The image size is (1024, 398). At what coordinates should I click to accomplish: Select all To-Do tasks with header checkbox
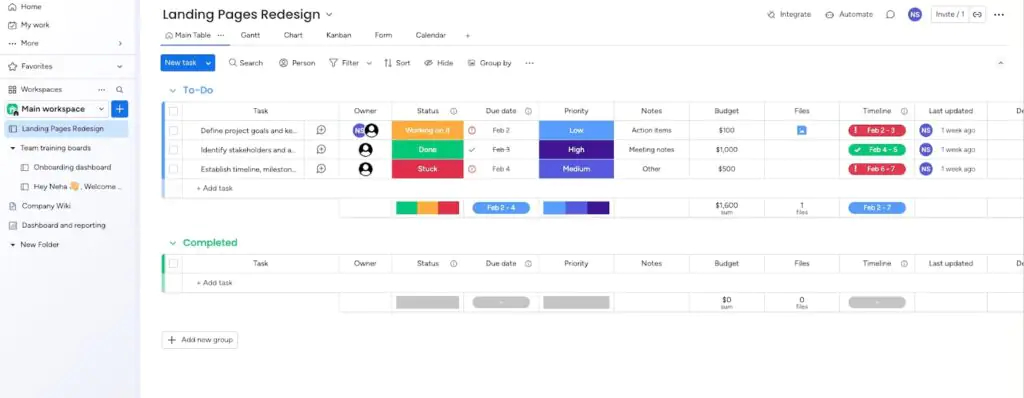173,111
